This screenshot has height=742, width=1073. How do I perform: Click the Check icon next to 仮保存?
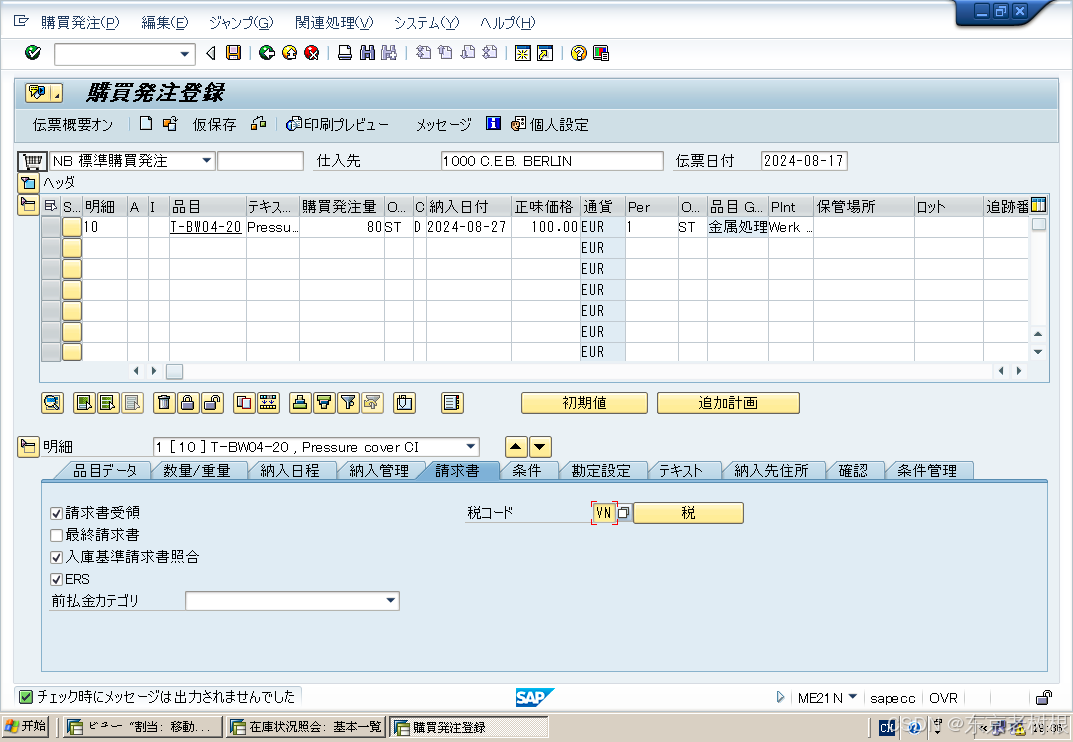[259, 124]
